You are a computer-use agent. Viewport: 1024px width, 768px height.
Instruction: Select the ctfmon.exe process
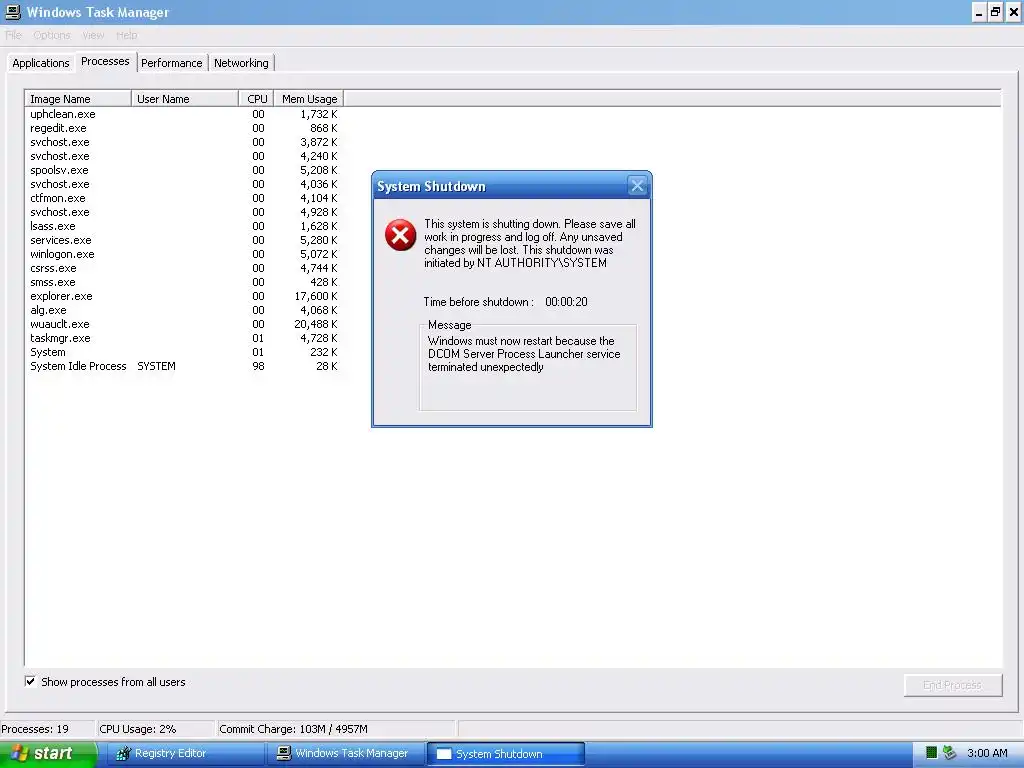pos(184,199)
